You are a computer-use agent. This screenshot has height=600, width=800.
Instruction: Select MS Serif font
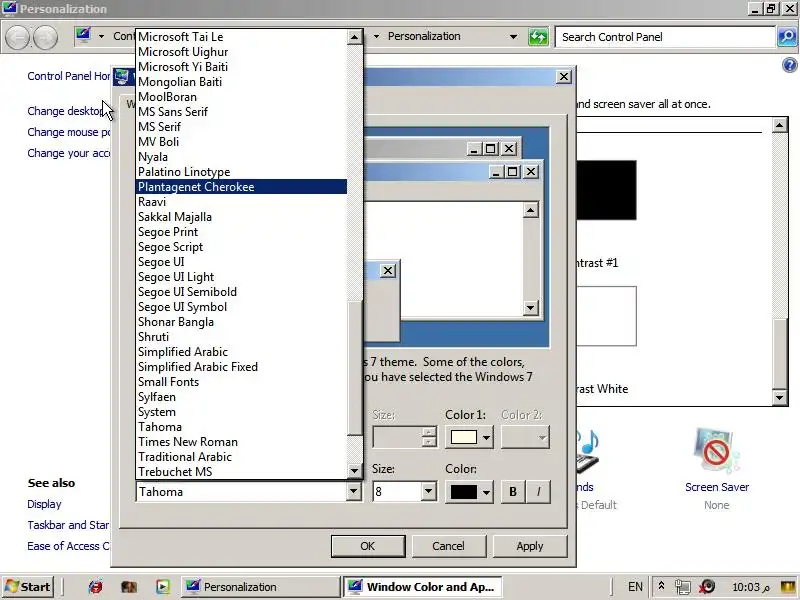tap(242, 127)
